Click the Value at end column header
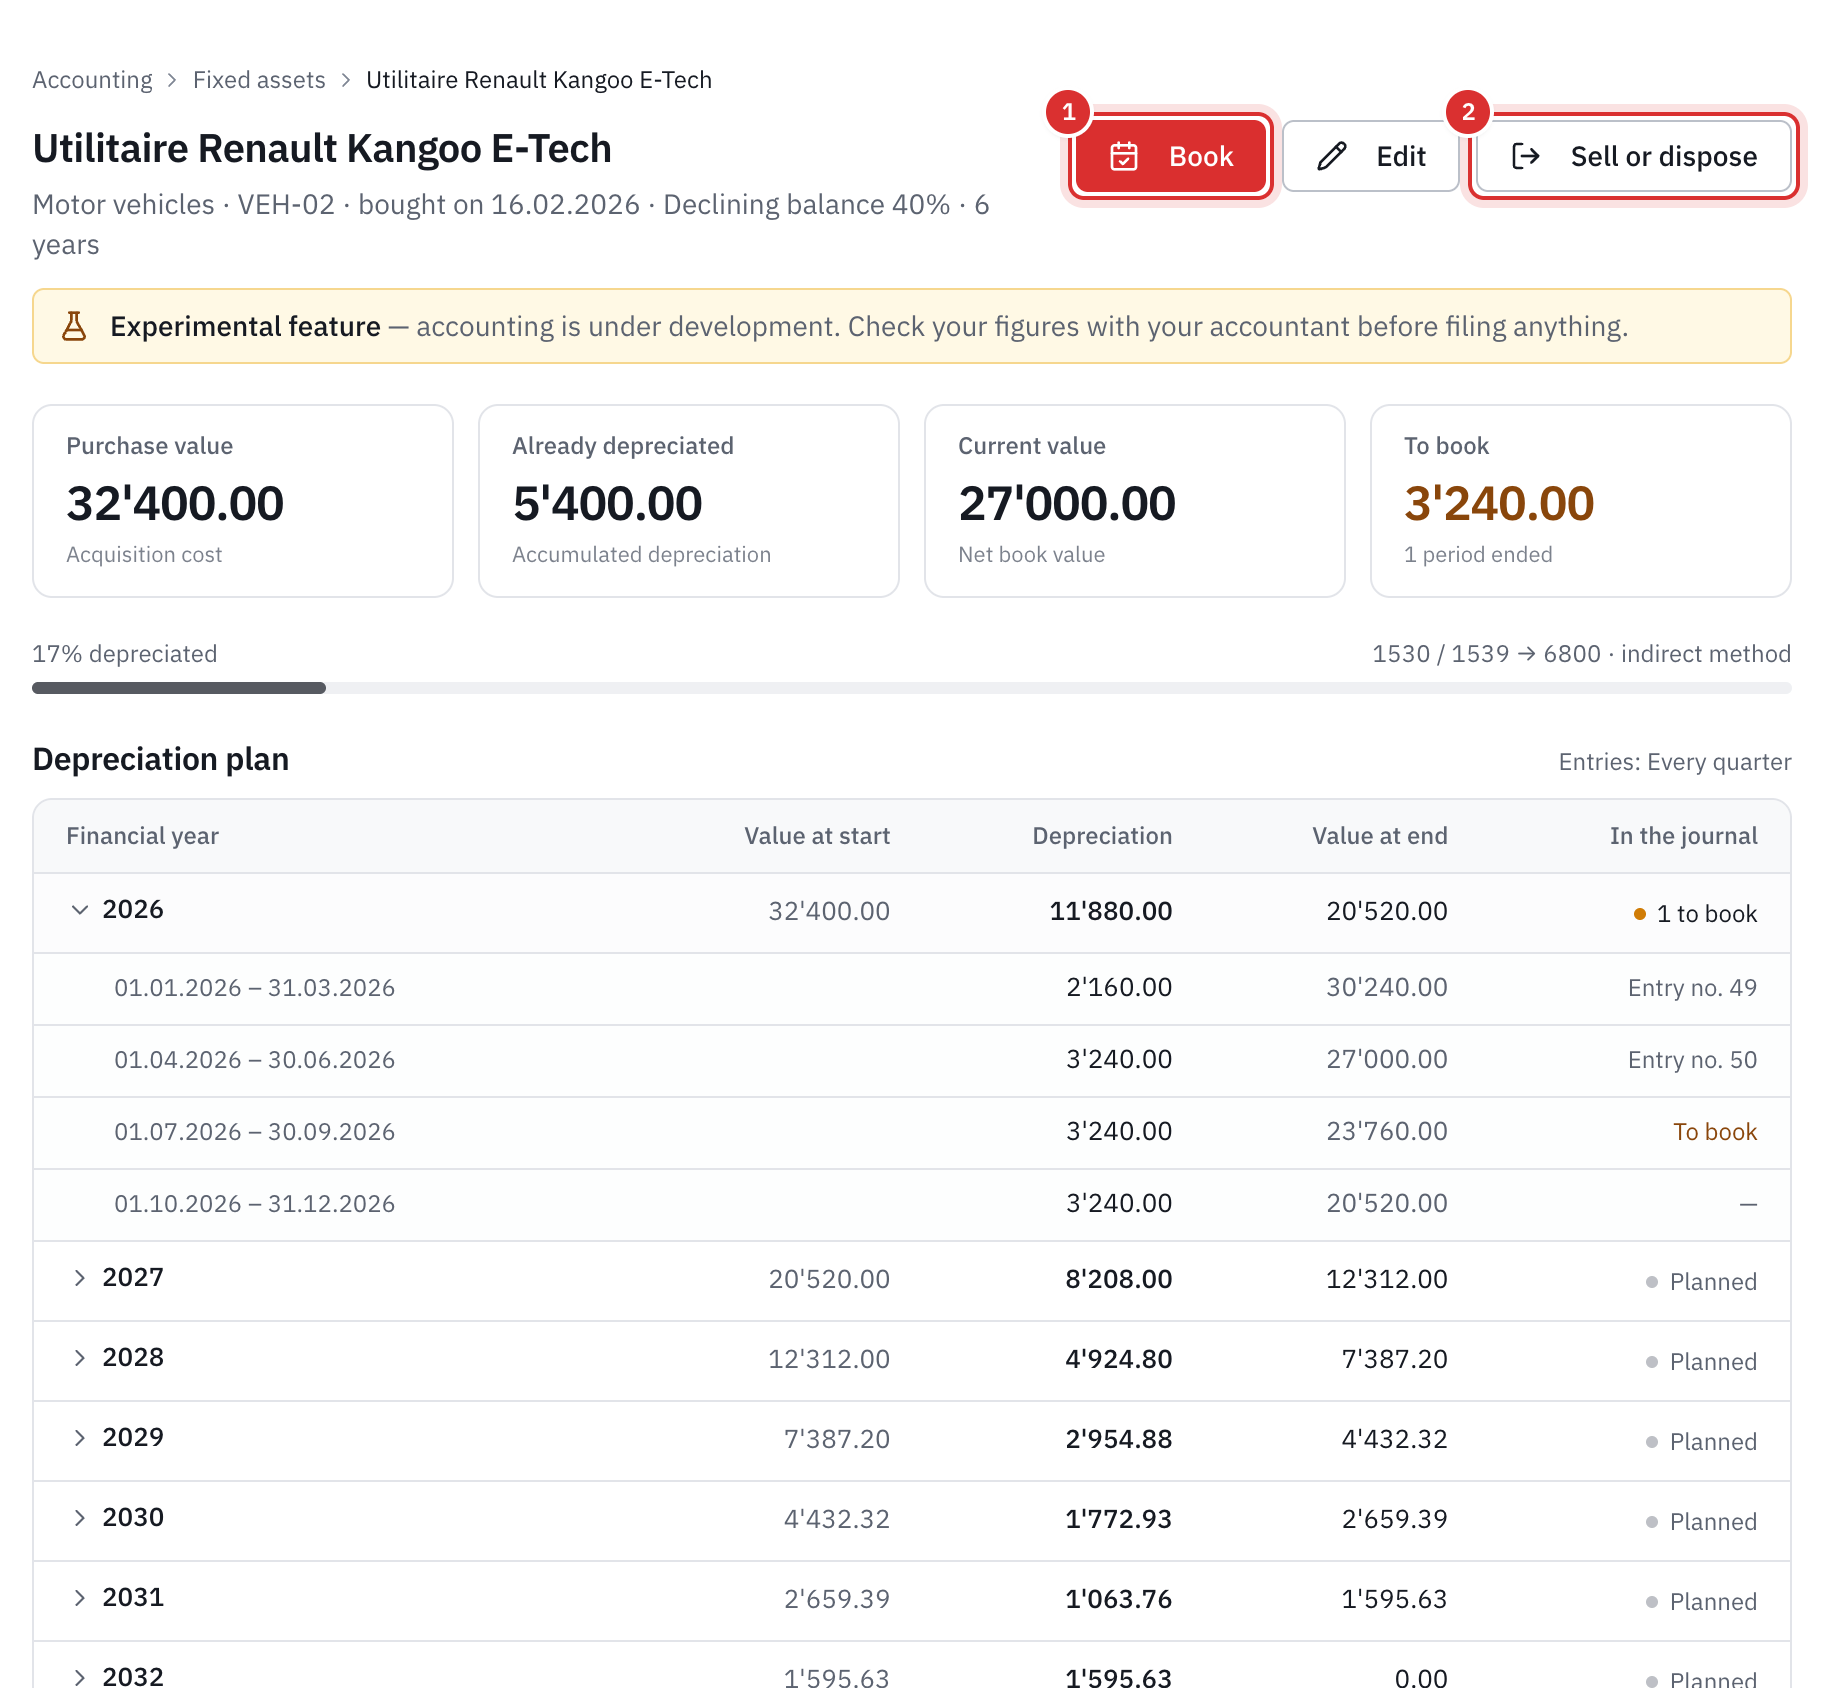This screenshot has height=1688, width=1824. (x=1380, y=836)
